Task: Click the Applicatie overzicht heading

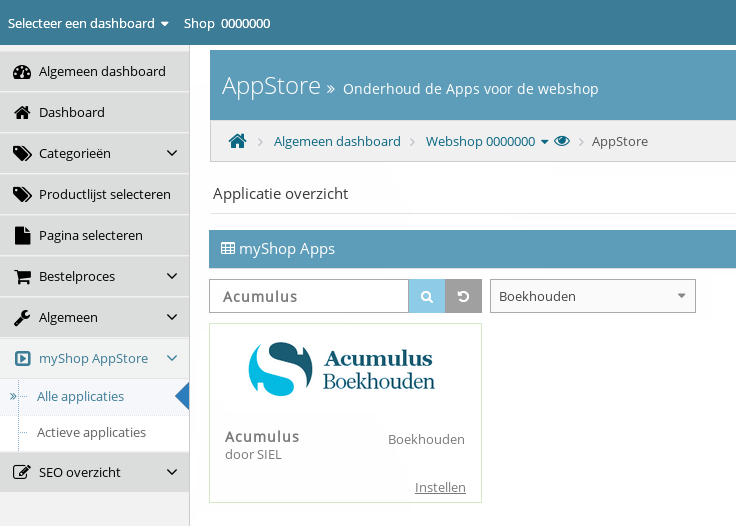Action: tap(281, 193)
